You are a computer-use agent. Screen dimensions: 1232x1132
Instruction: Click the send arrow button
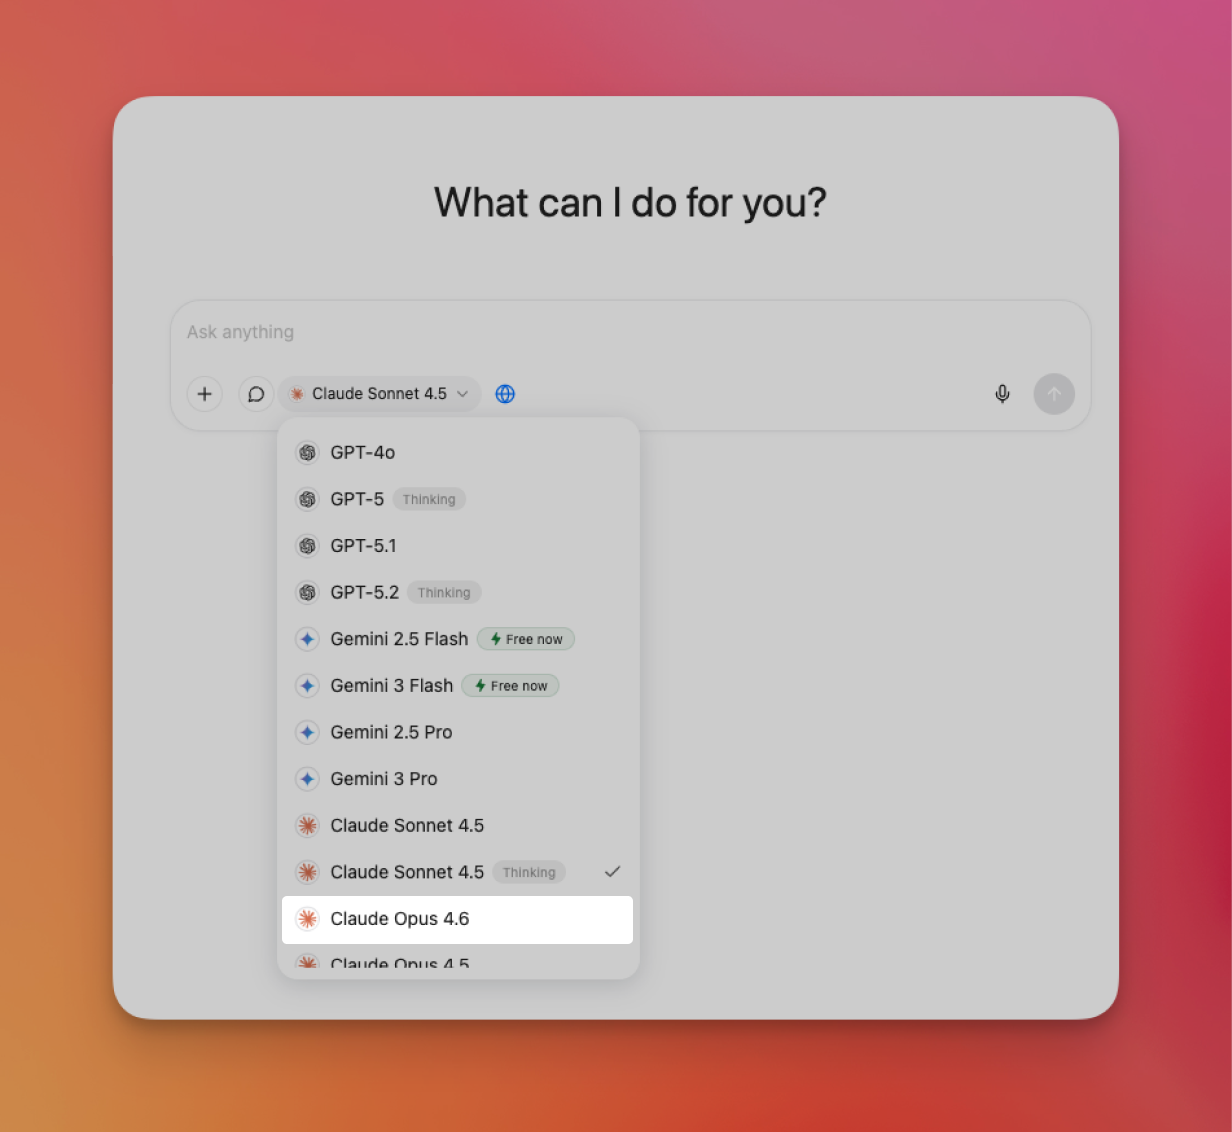click(x=1054, y=394)
